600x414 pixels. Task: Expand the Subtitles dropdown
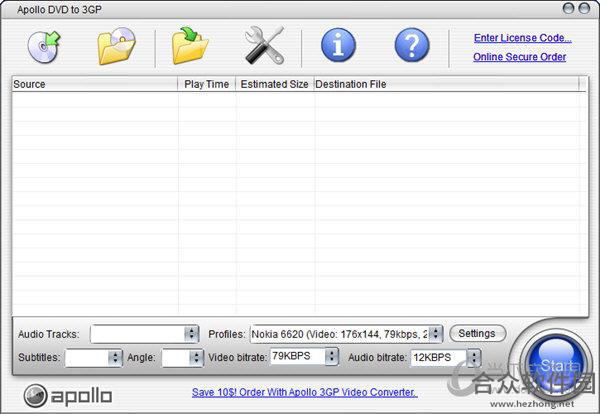point(115,358)
